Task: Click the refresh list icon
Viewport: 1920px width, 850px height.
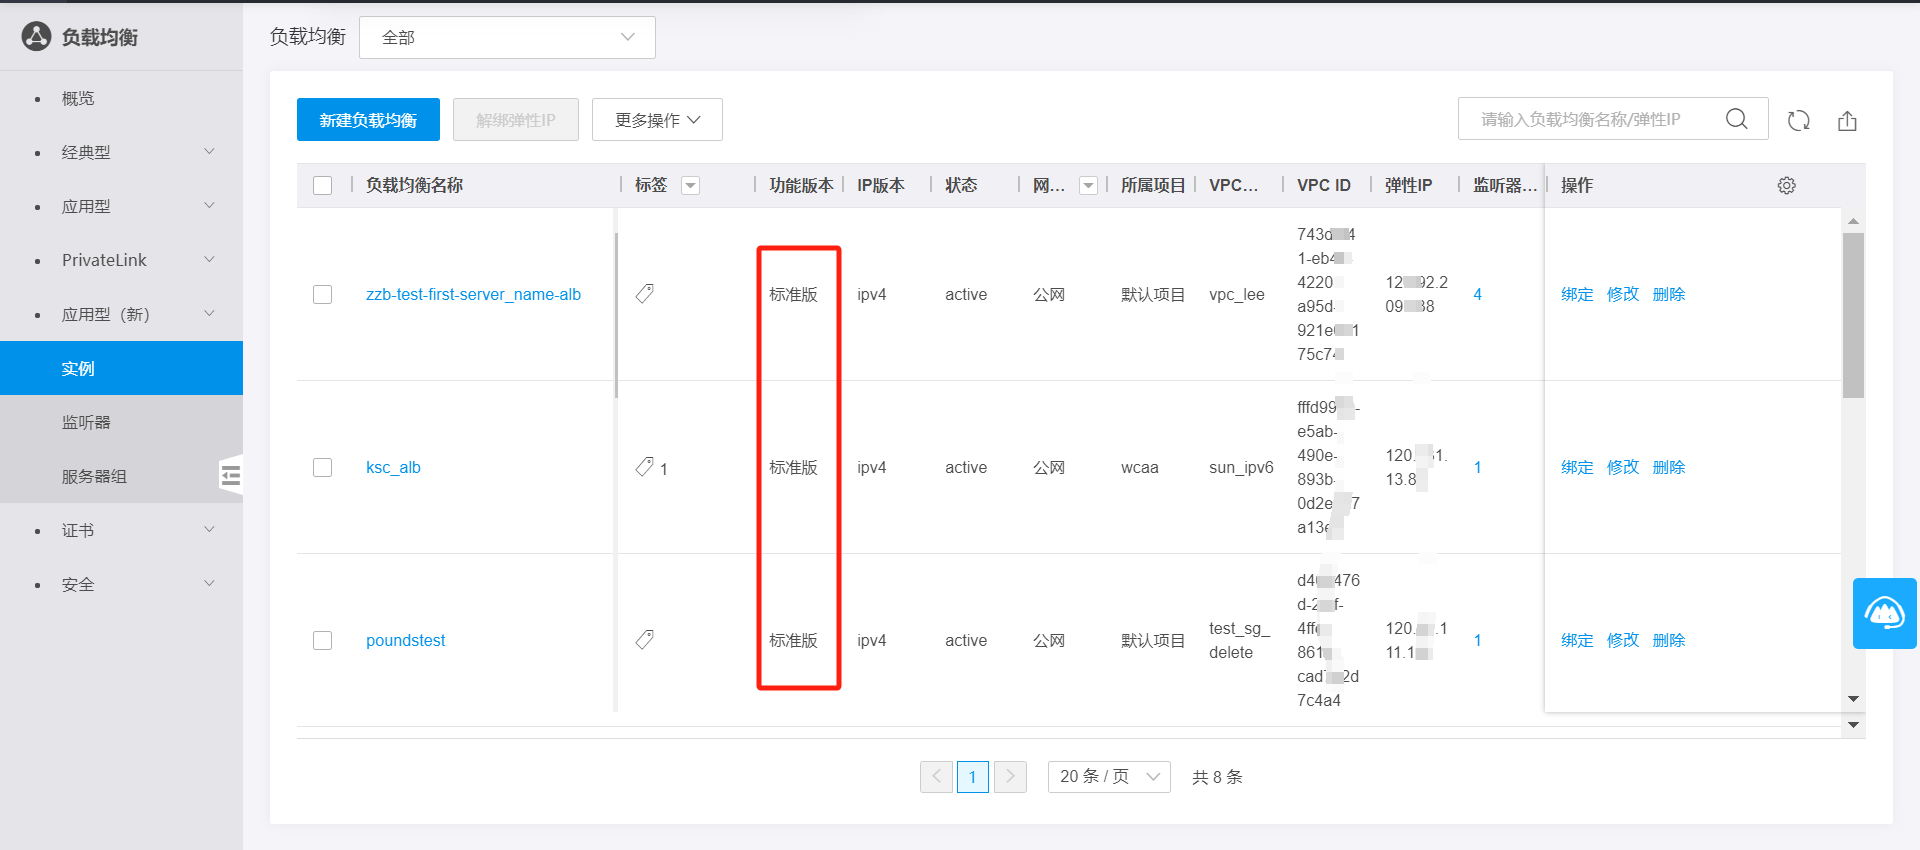Action: tap(1798, 120)
